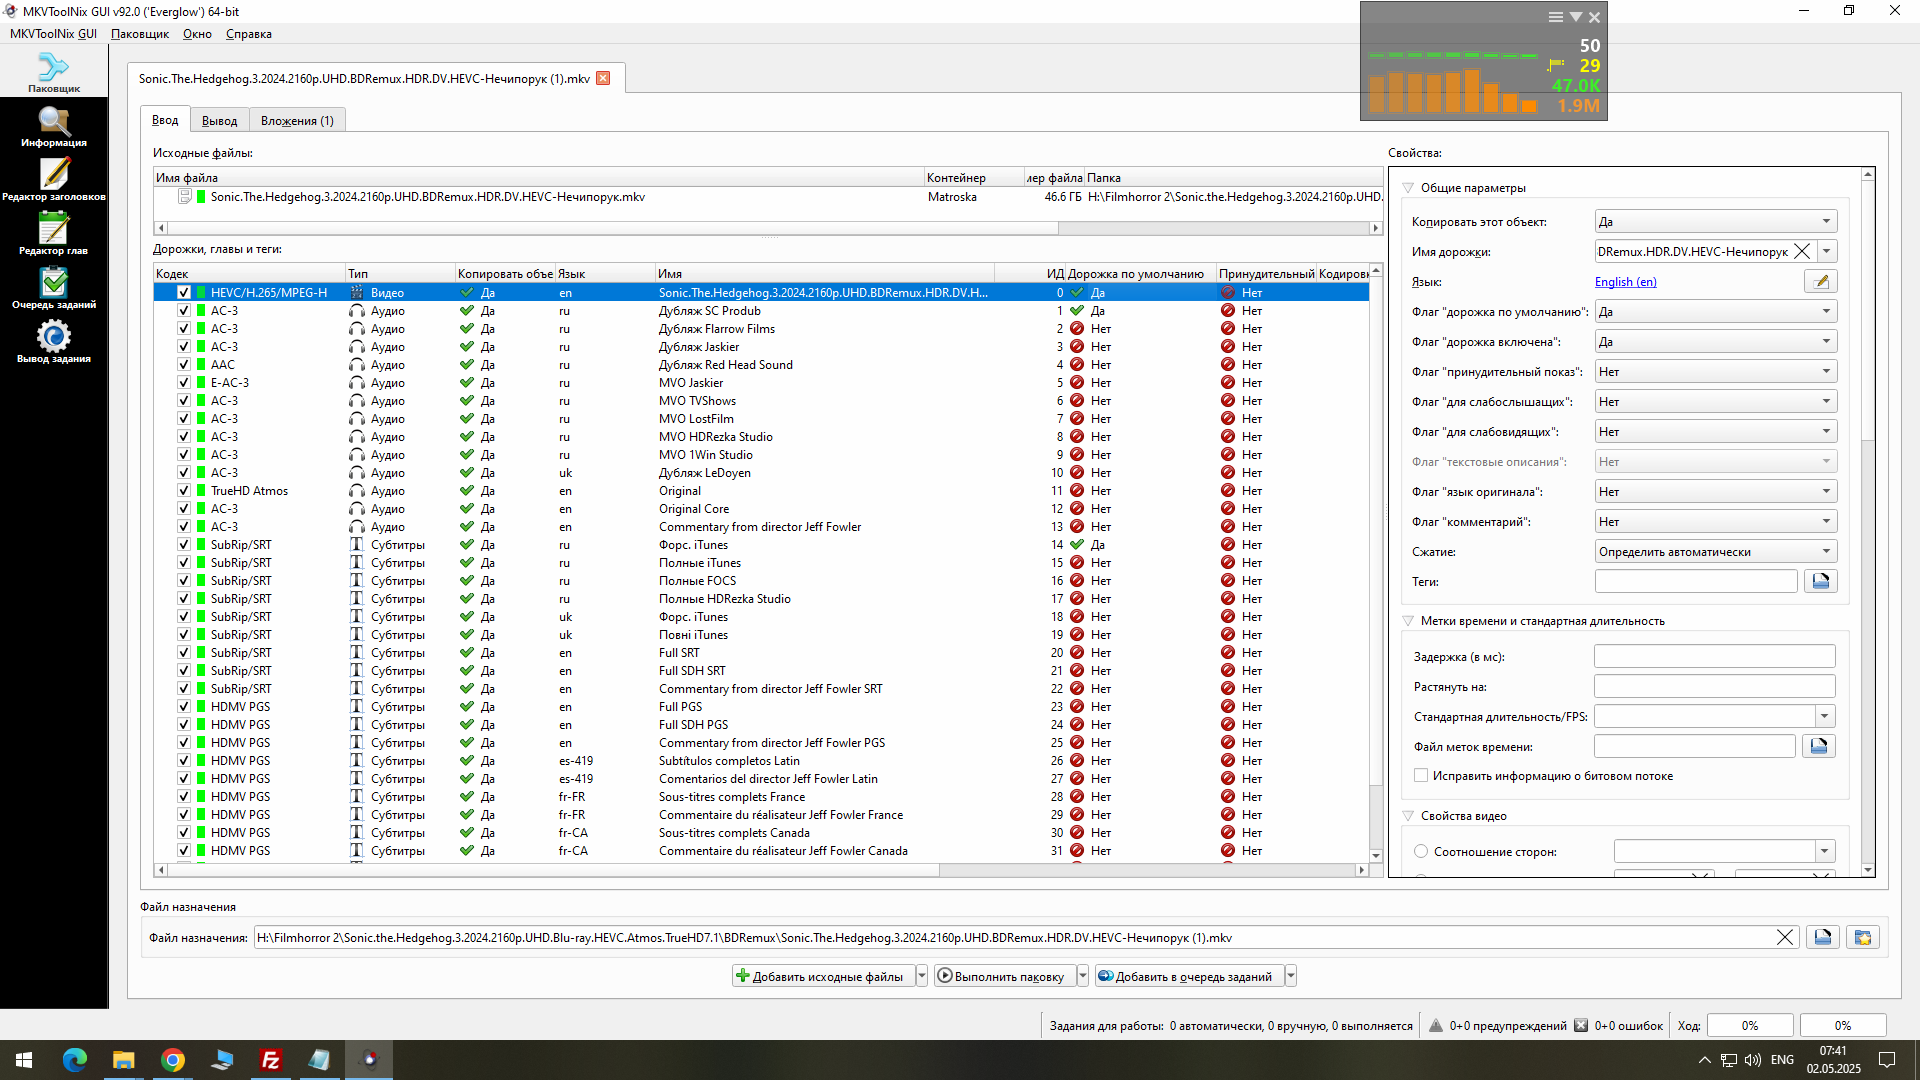Click Растянуть на input field
The height and width of the screenshot is (1080, 1920).
pyautogui.click(x=1714, y=687)
